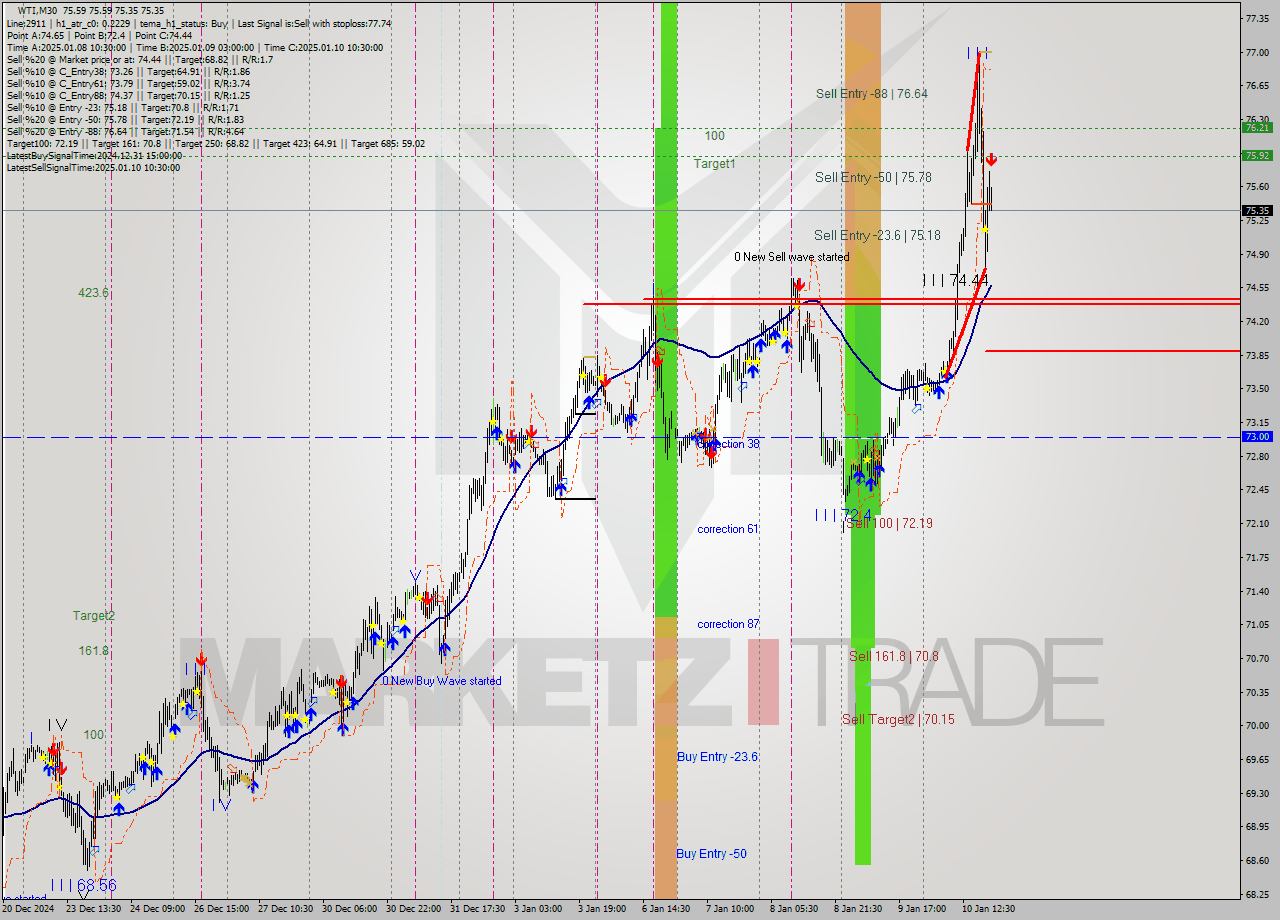Click the '100' level label above Target1
Image resolution: width=1280 pixels, height=920 pixels.
(714, 136)
